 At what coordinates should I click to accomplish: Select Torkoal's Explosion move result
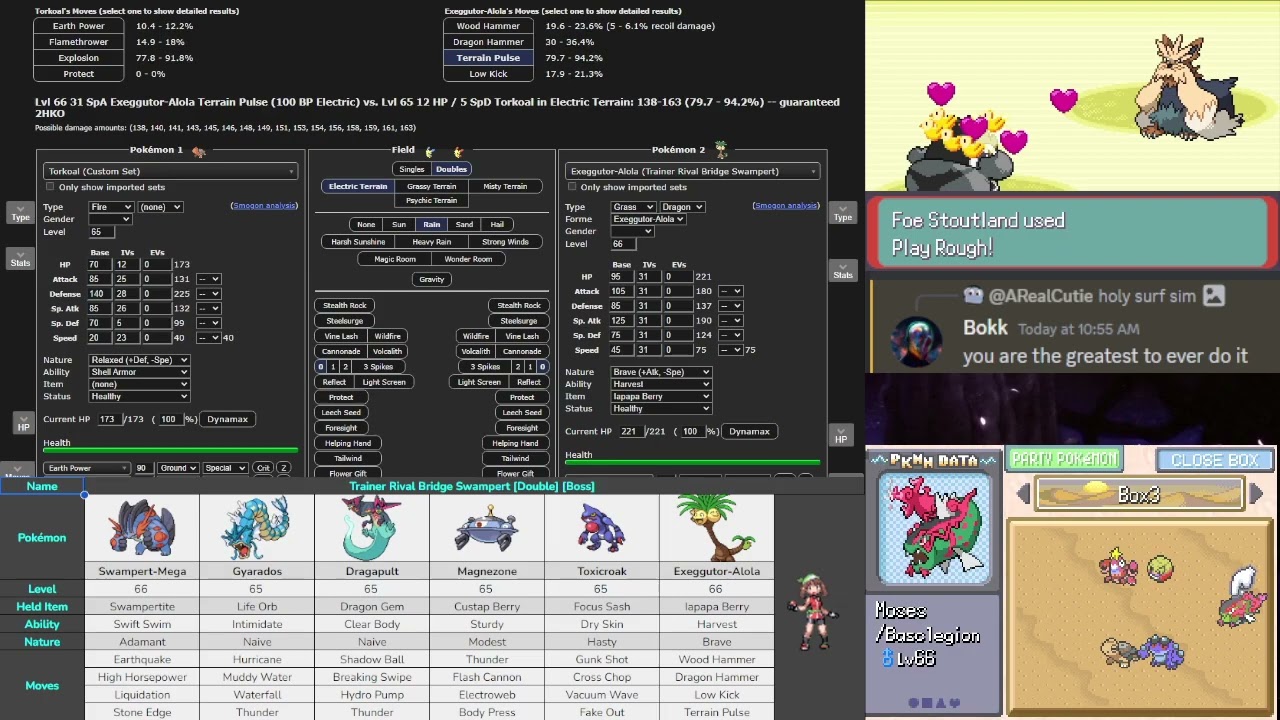click(78, 58)
